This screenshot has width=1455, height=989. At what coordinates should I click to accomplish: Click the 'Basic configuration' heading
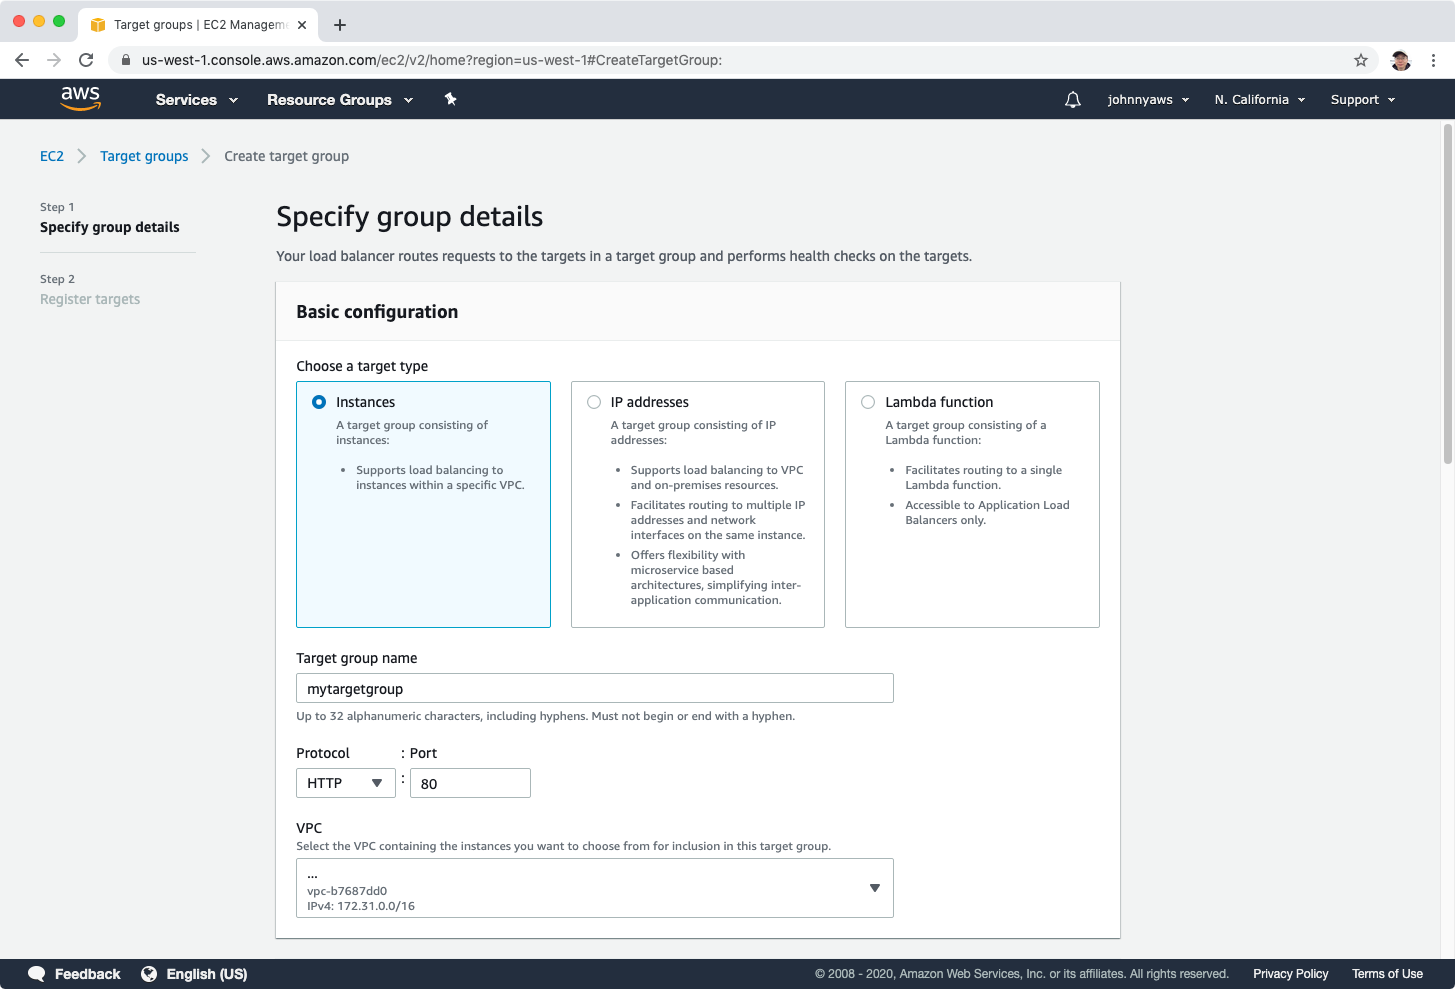(x=377, y=312)
